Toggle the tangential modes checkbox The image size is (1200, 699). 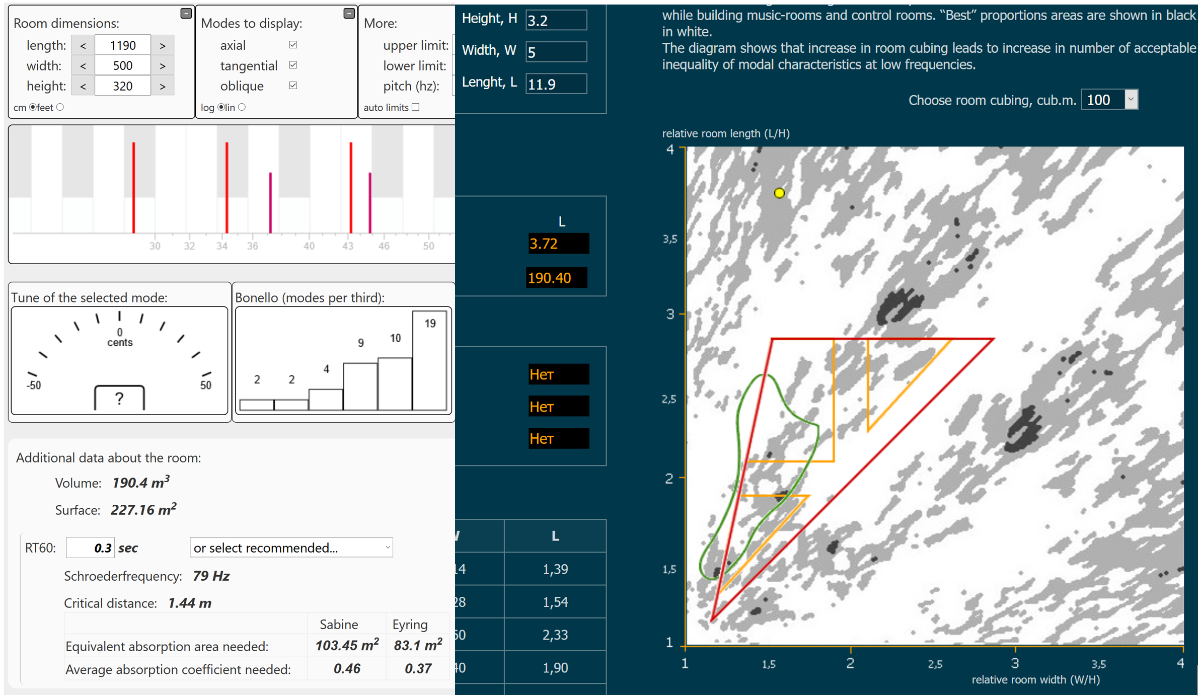click(292, 66)
